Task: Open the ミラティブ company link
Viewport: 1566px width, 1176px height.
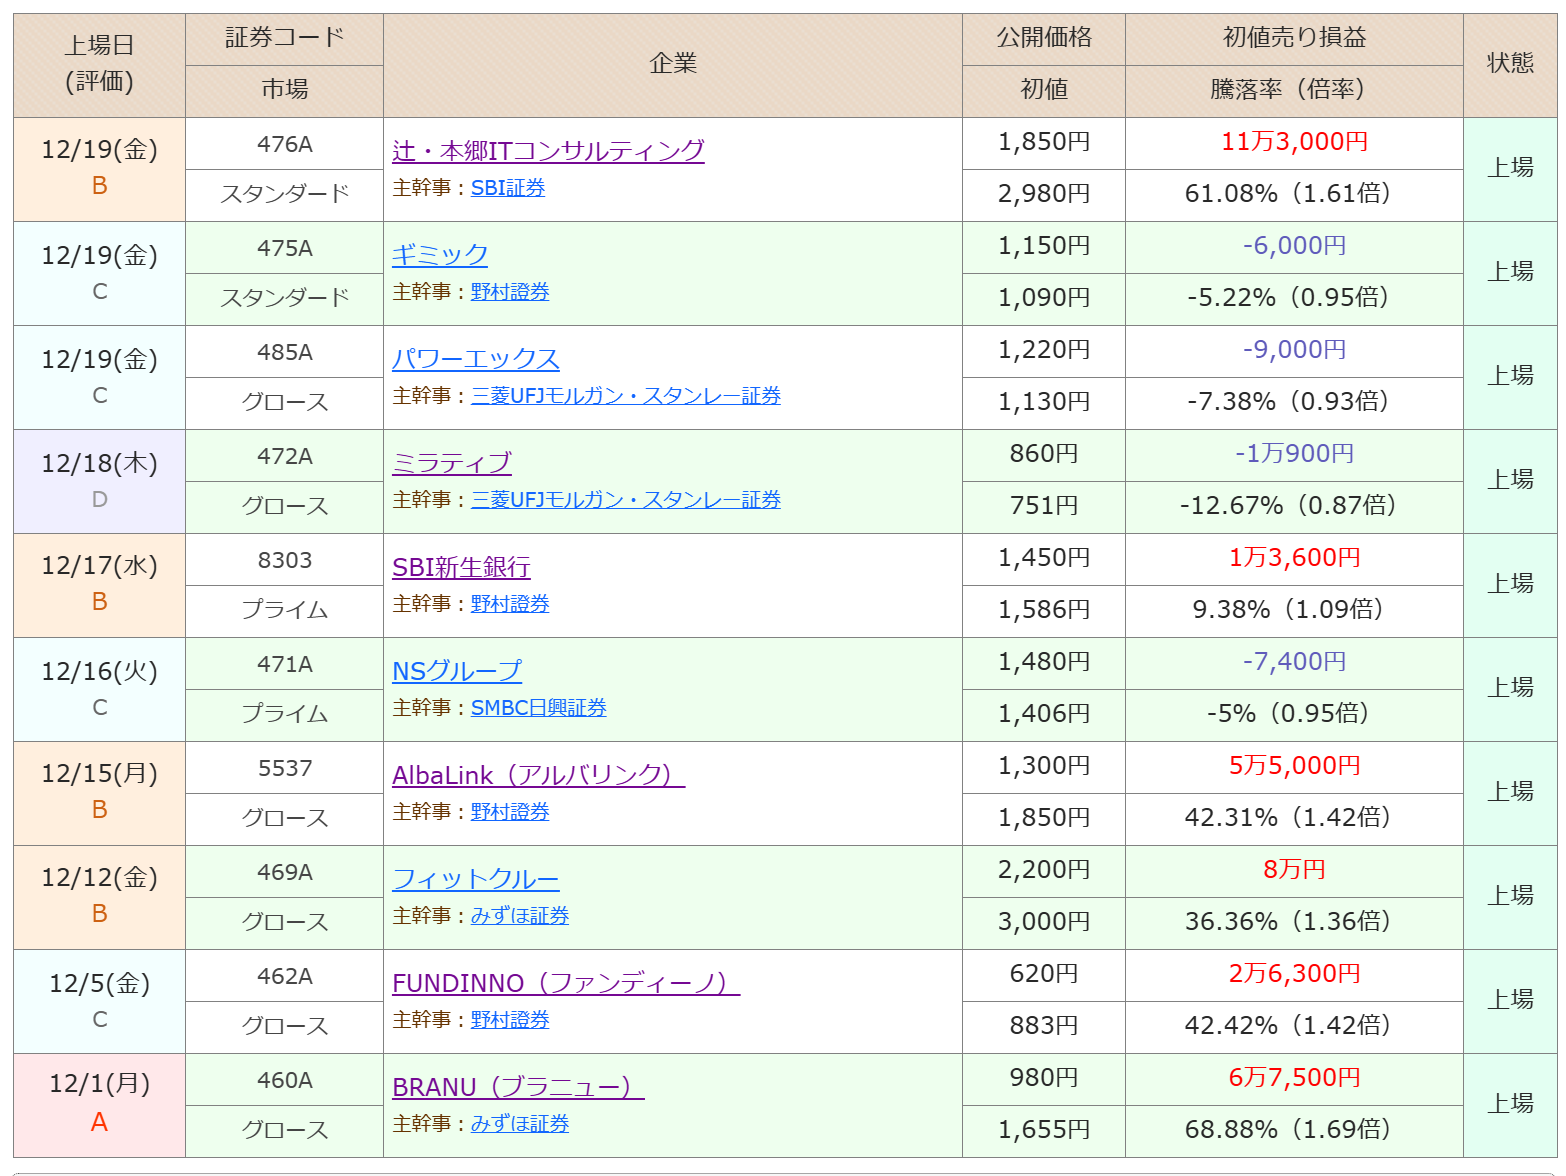Action: click(x=452, y=463)
